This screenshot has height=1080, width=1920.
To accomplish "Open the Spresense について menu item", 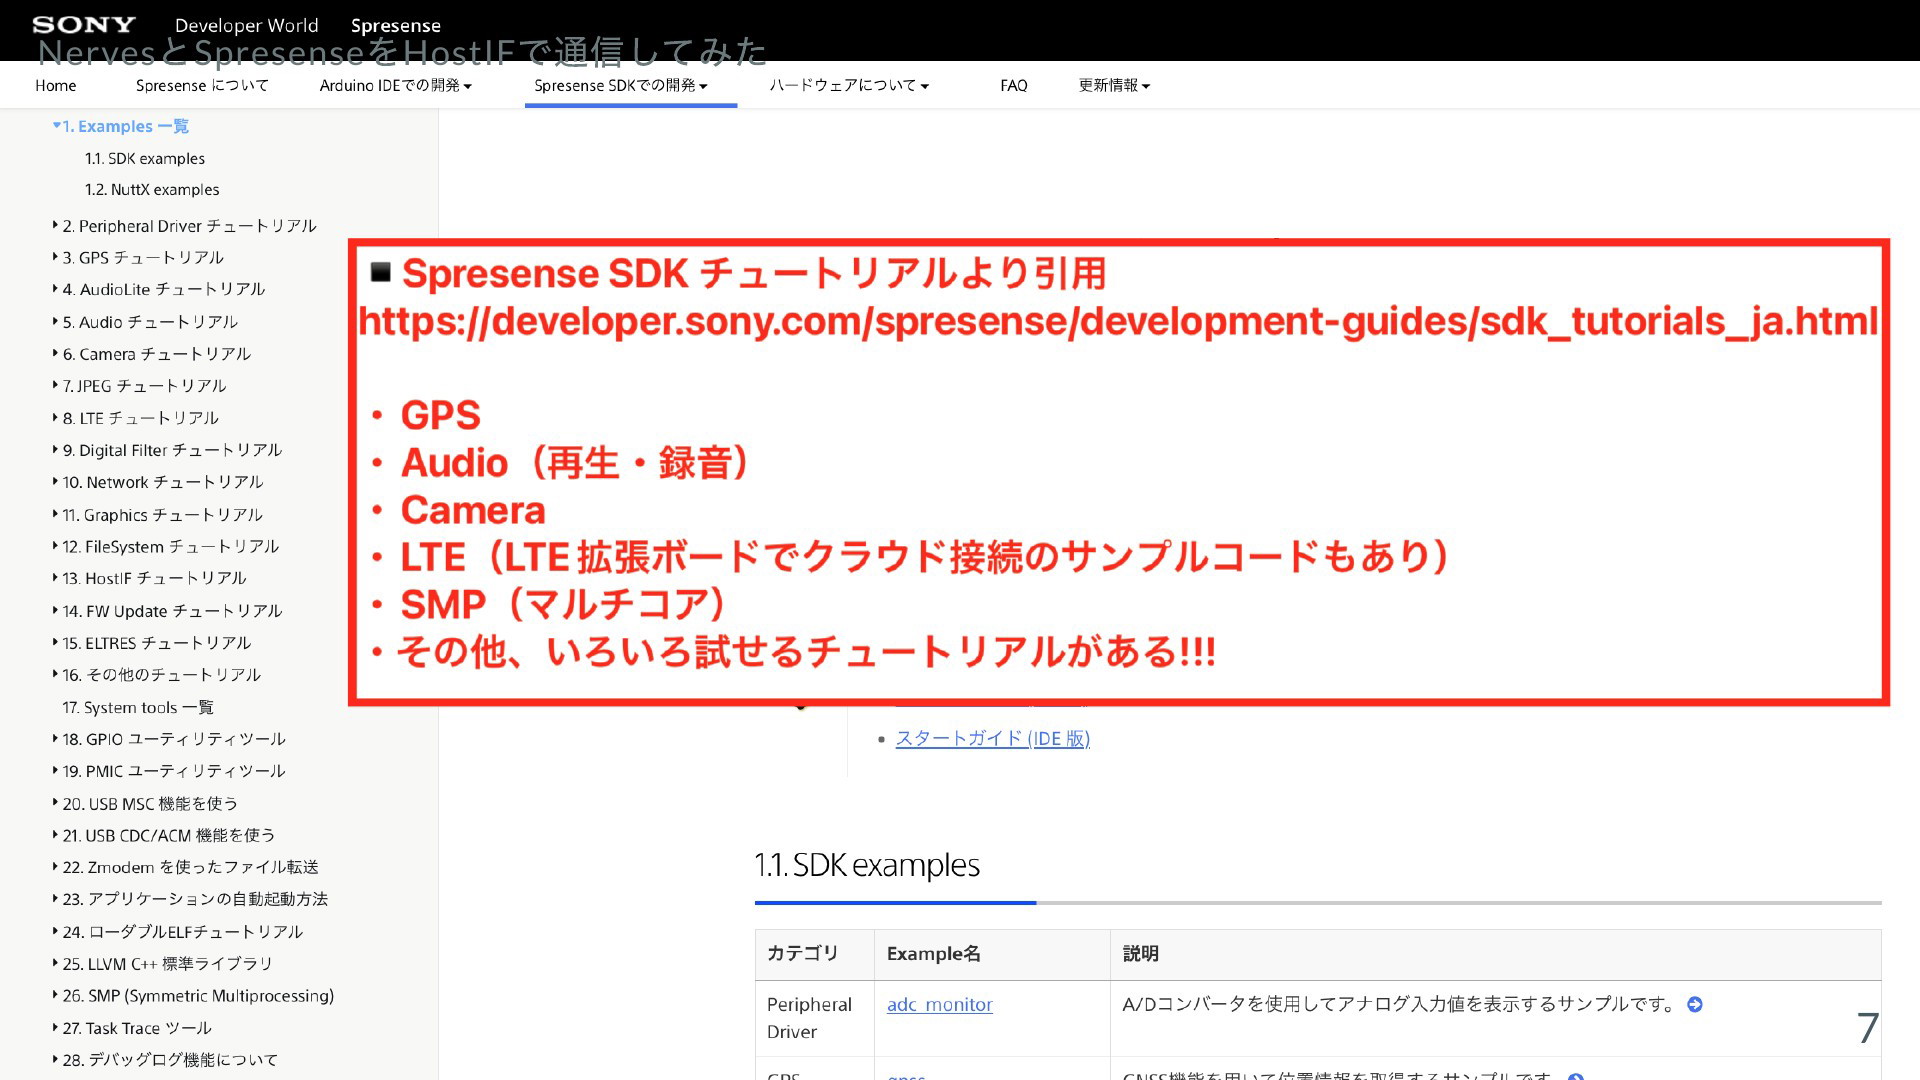I will tap(202, 85).
